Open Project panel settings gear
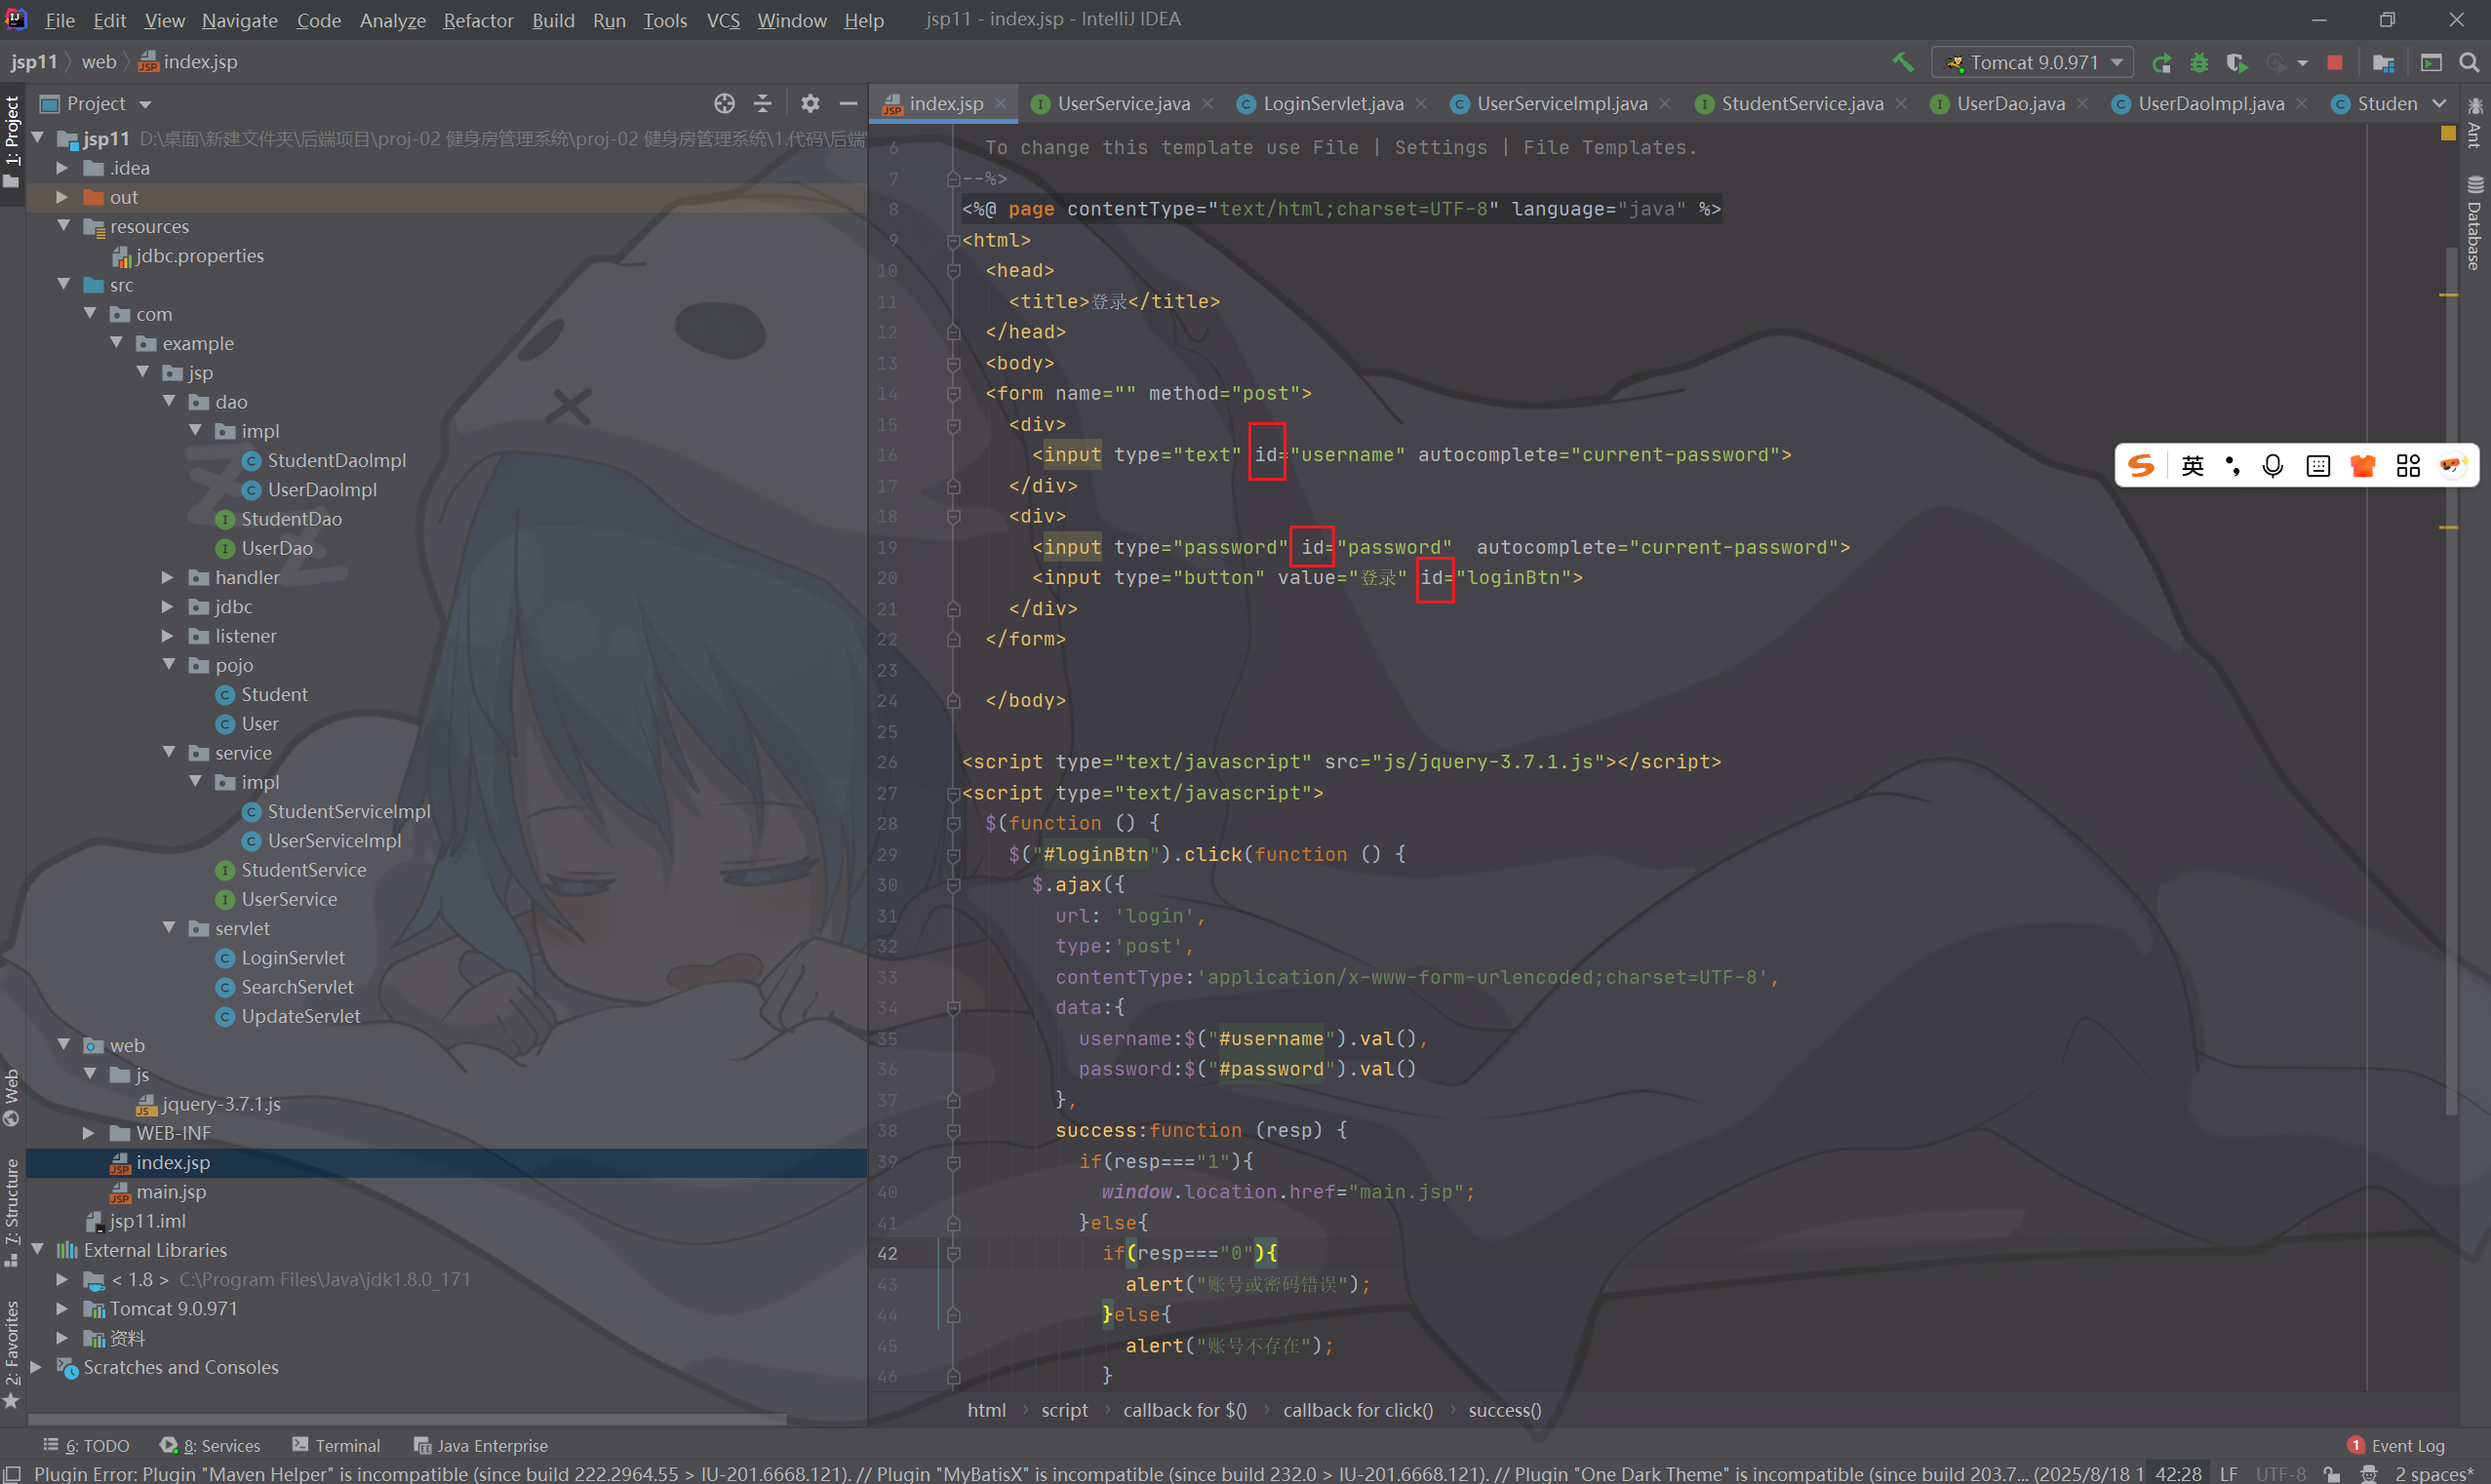 (810, 104)
